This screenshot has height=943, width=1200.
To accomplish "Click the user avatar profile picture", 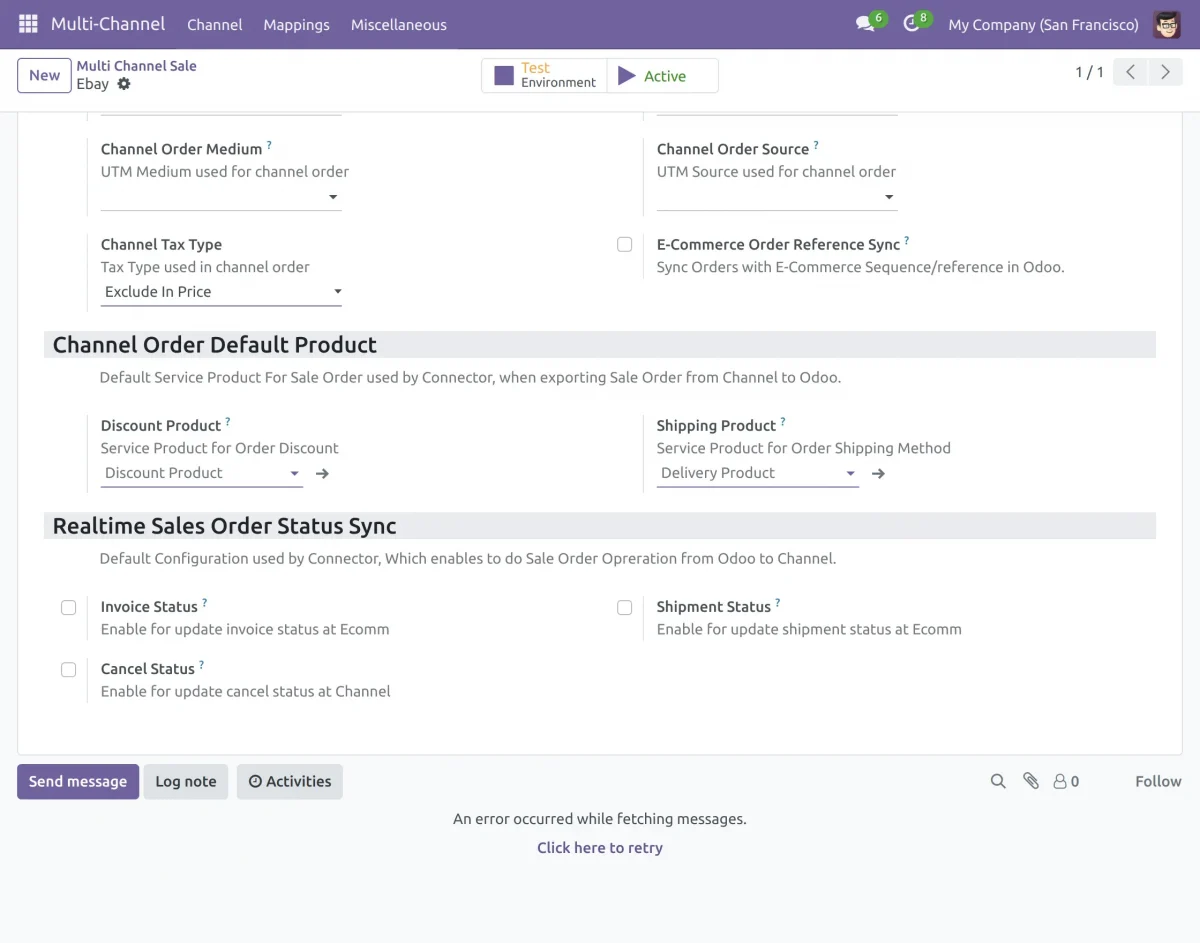I will pyautogui.click(x=1166, y=24).
